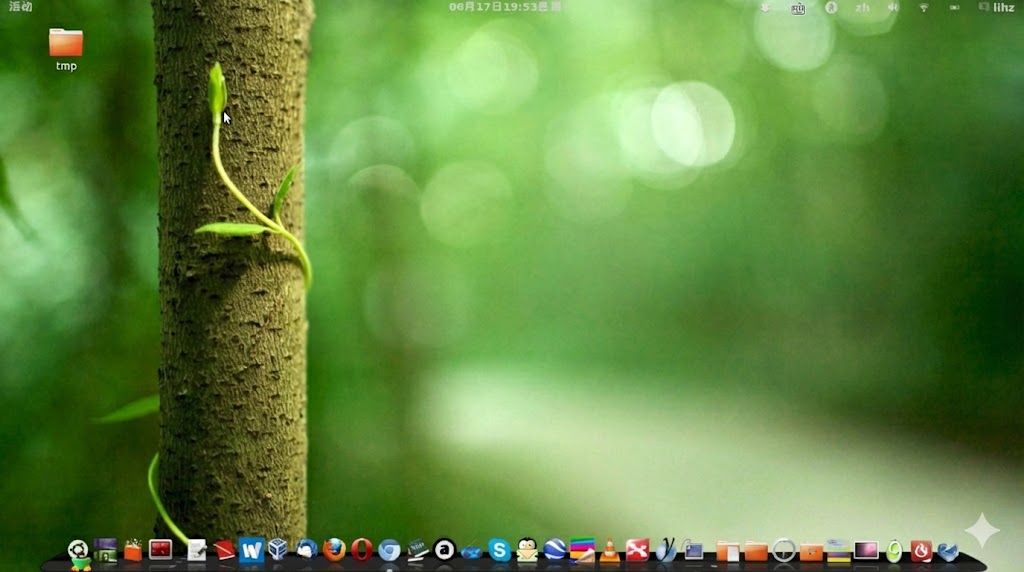Open the purple-green photo app in dock
Viewport: 1024px width, 572px height.
point(105,550)
